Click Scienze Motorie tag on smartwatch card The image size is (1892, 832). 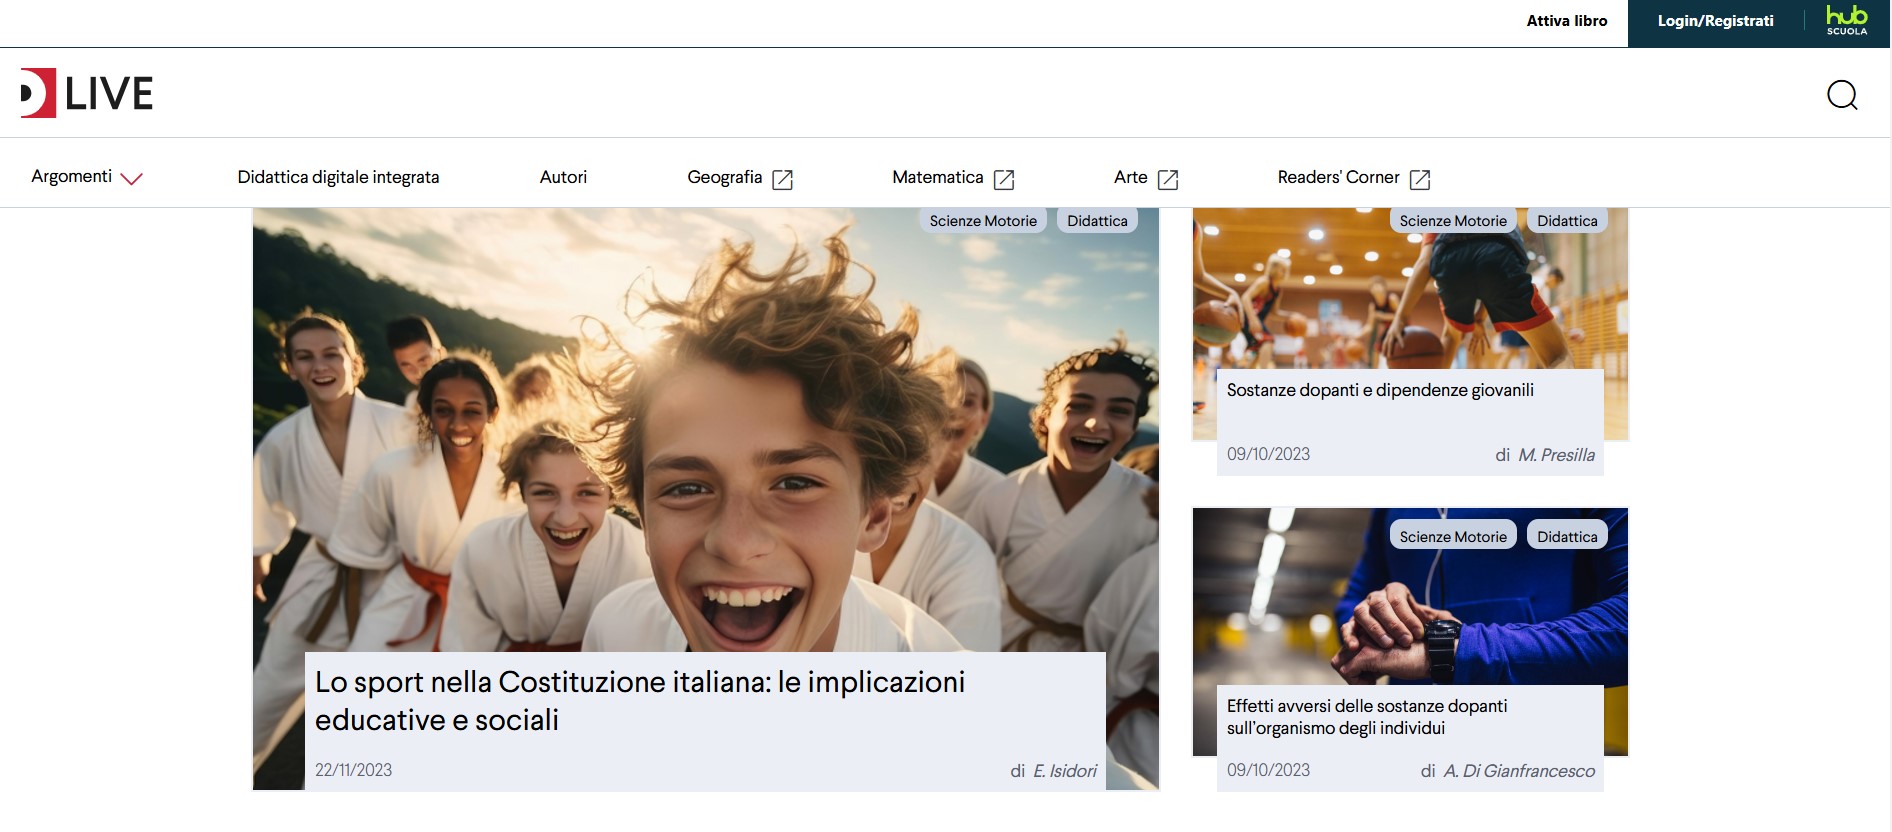point(1453,535)
